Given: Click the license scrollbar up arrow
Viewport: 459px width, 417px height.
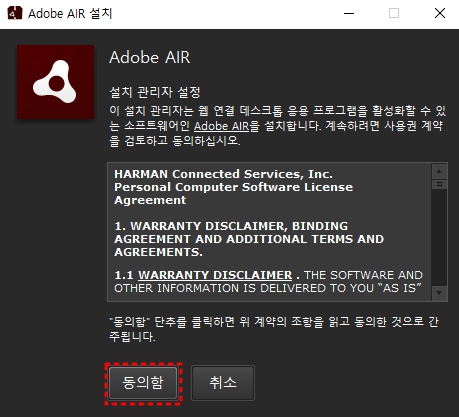Looking at the screenshot, I should (439, 171).
